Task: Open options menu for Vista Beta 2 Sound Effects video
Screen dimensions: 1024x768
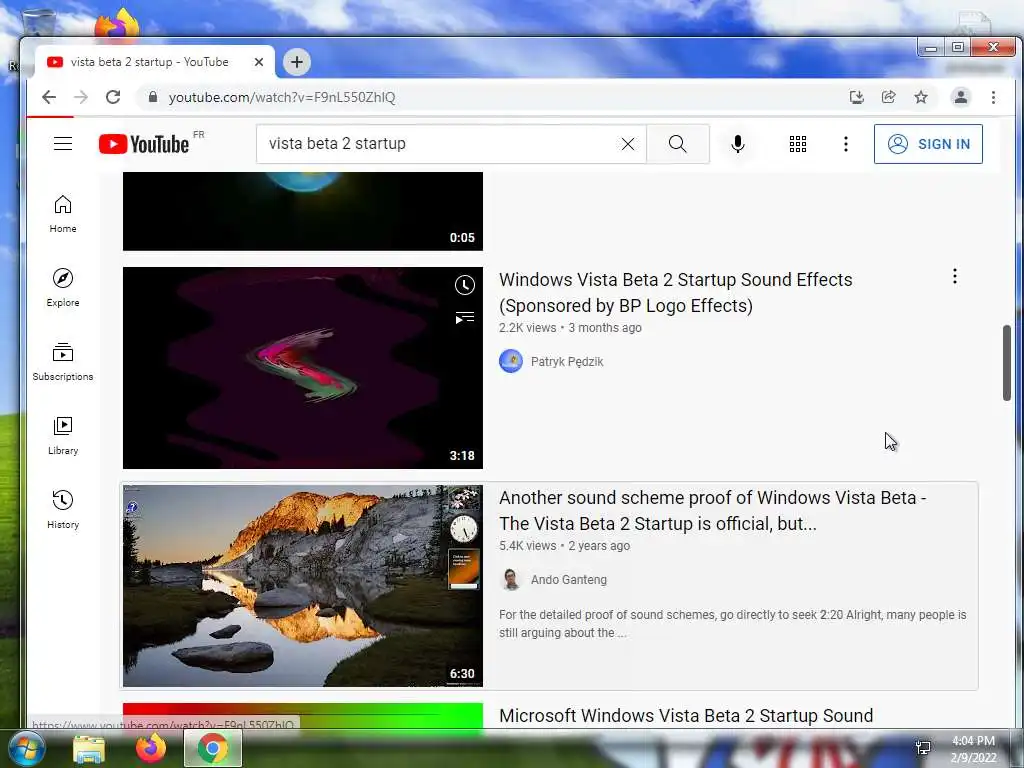Action: (955, 276)
